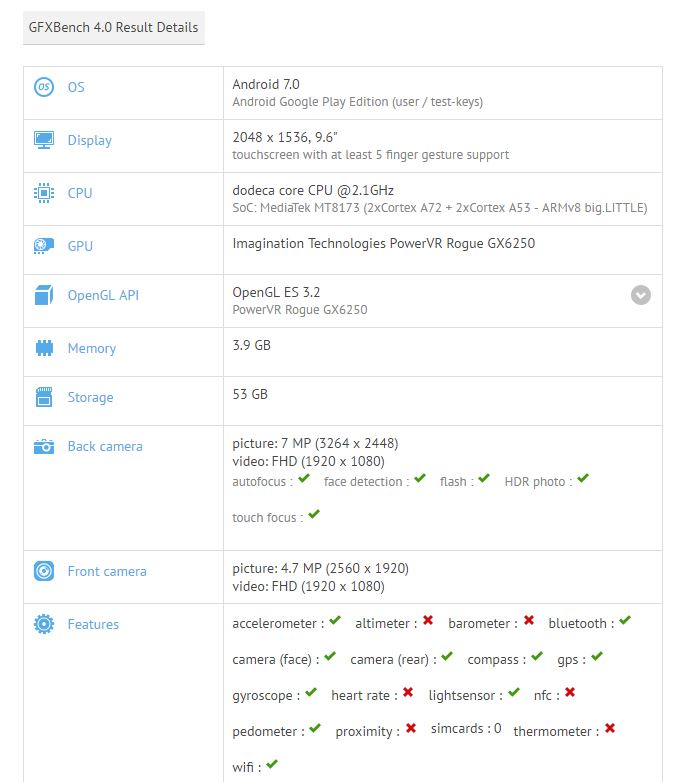
Task: Click the OpenGL API label
Action: coord(104,295)
